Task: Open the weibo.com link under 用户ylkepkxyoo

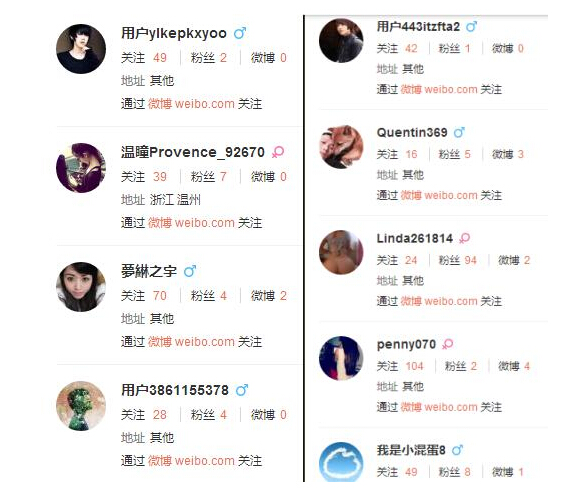Action: pos(205,104)
